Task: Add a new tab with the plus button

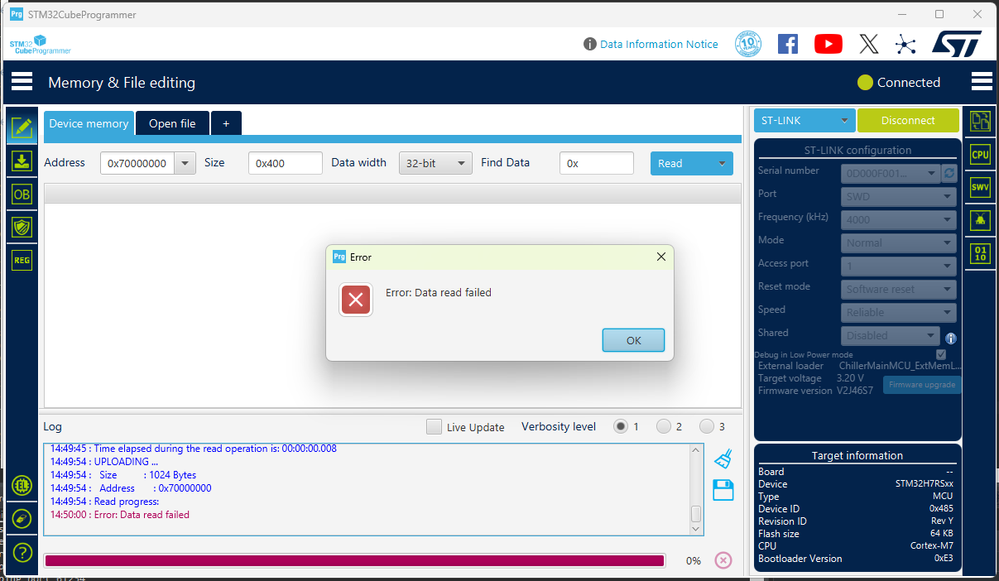Action: [226, 124]
